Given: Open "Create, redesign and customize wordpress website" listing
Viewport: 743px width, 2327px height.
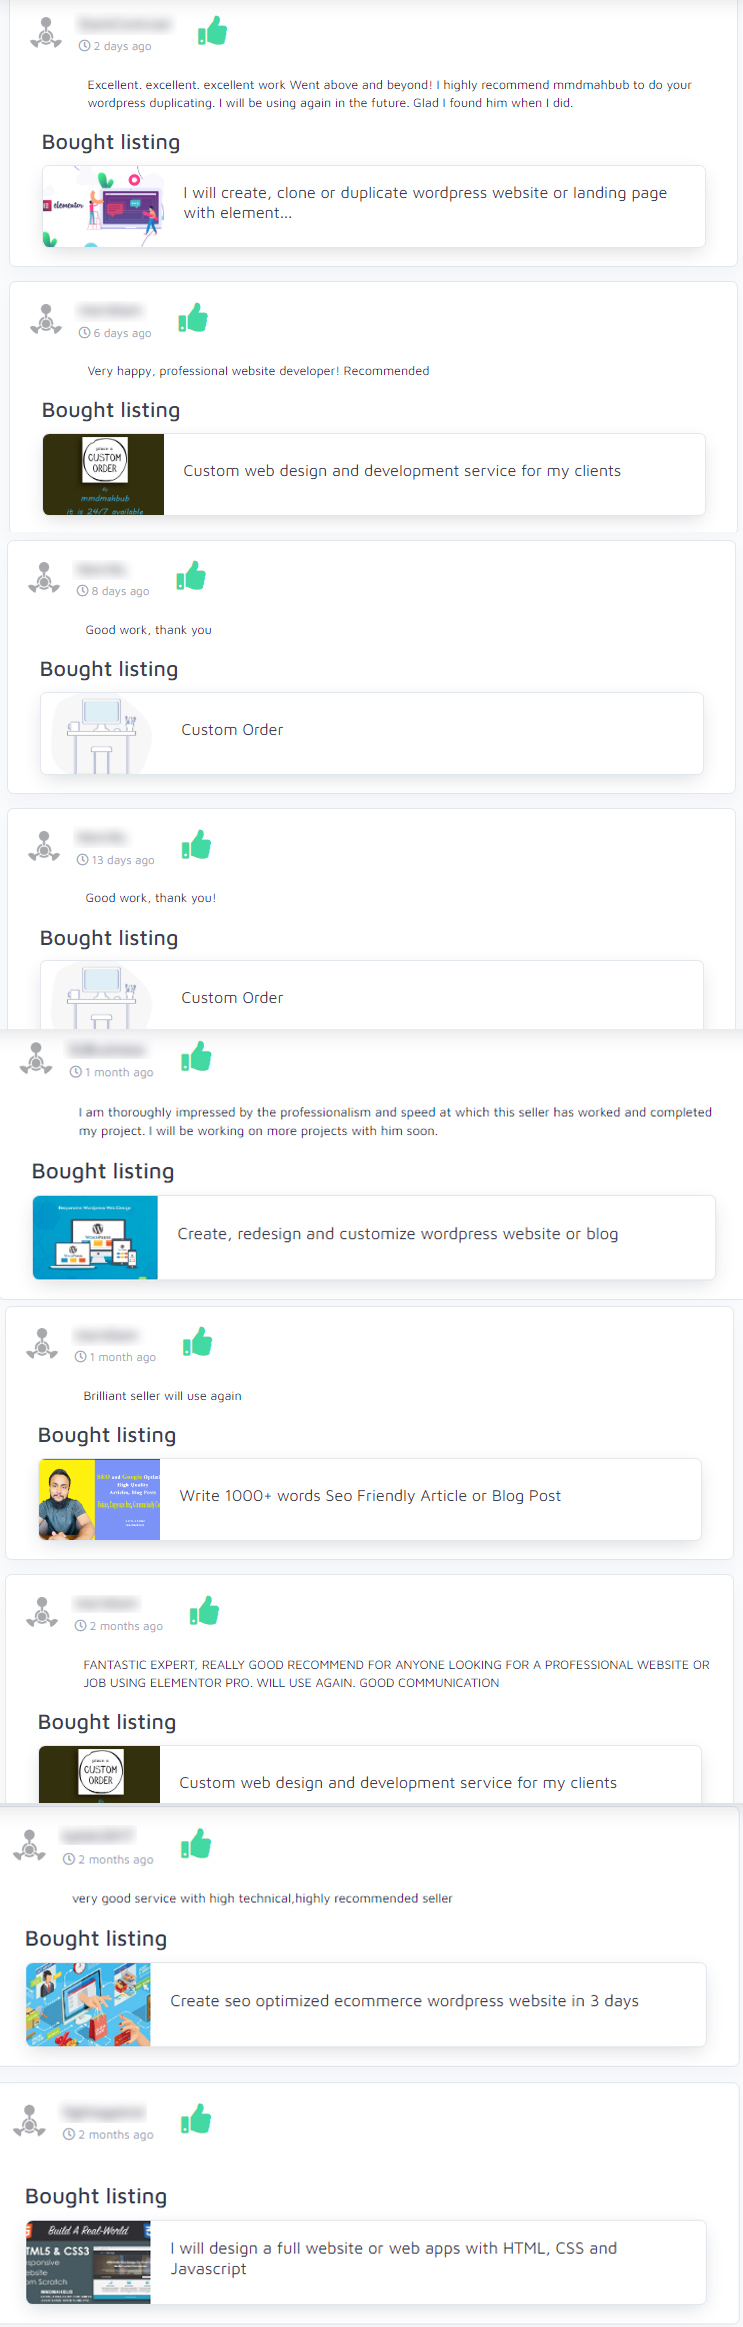Looking at the screenshot, I should click(397, 1234).
